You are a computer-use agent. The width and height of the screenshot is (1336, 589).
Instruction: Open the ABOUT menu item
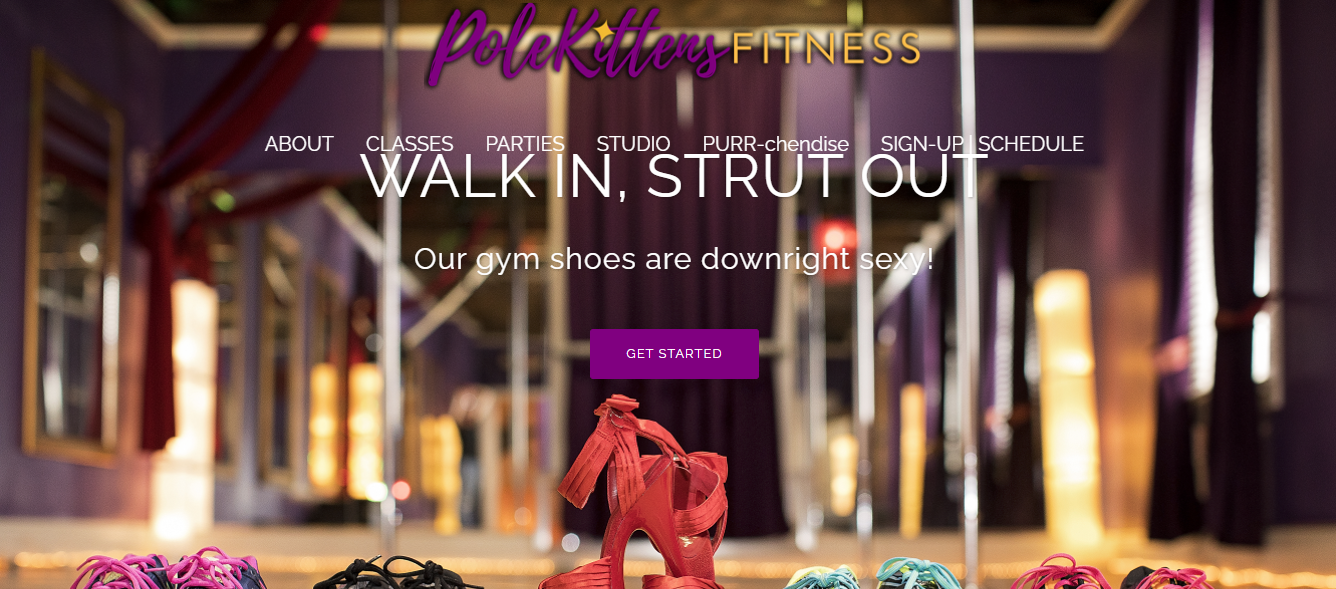(x=299, y=144)
